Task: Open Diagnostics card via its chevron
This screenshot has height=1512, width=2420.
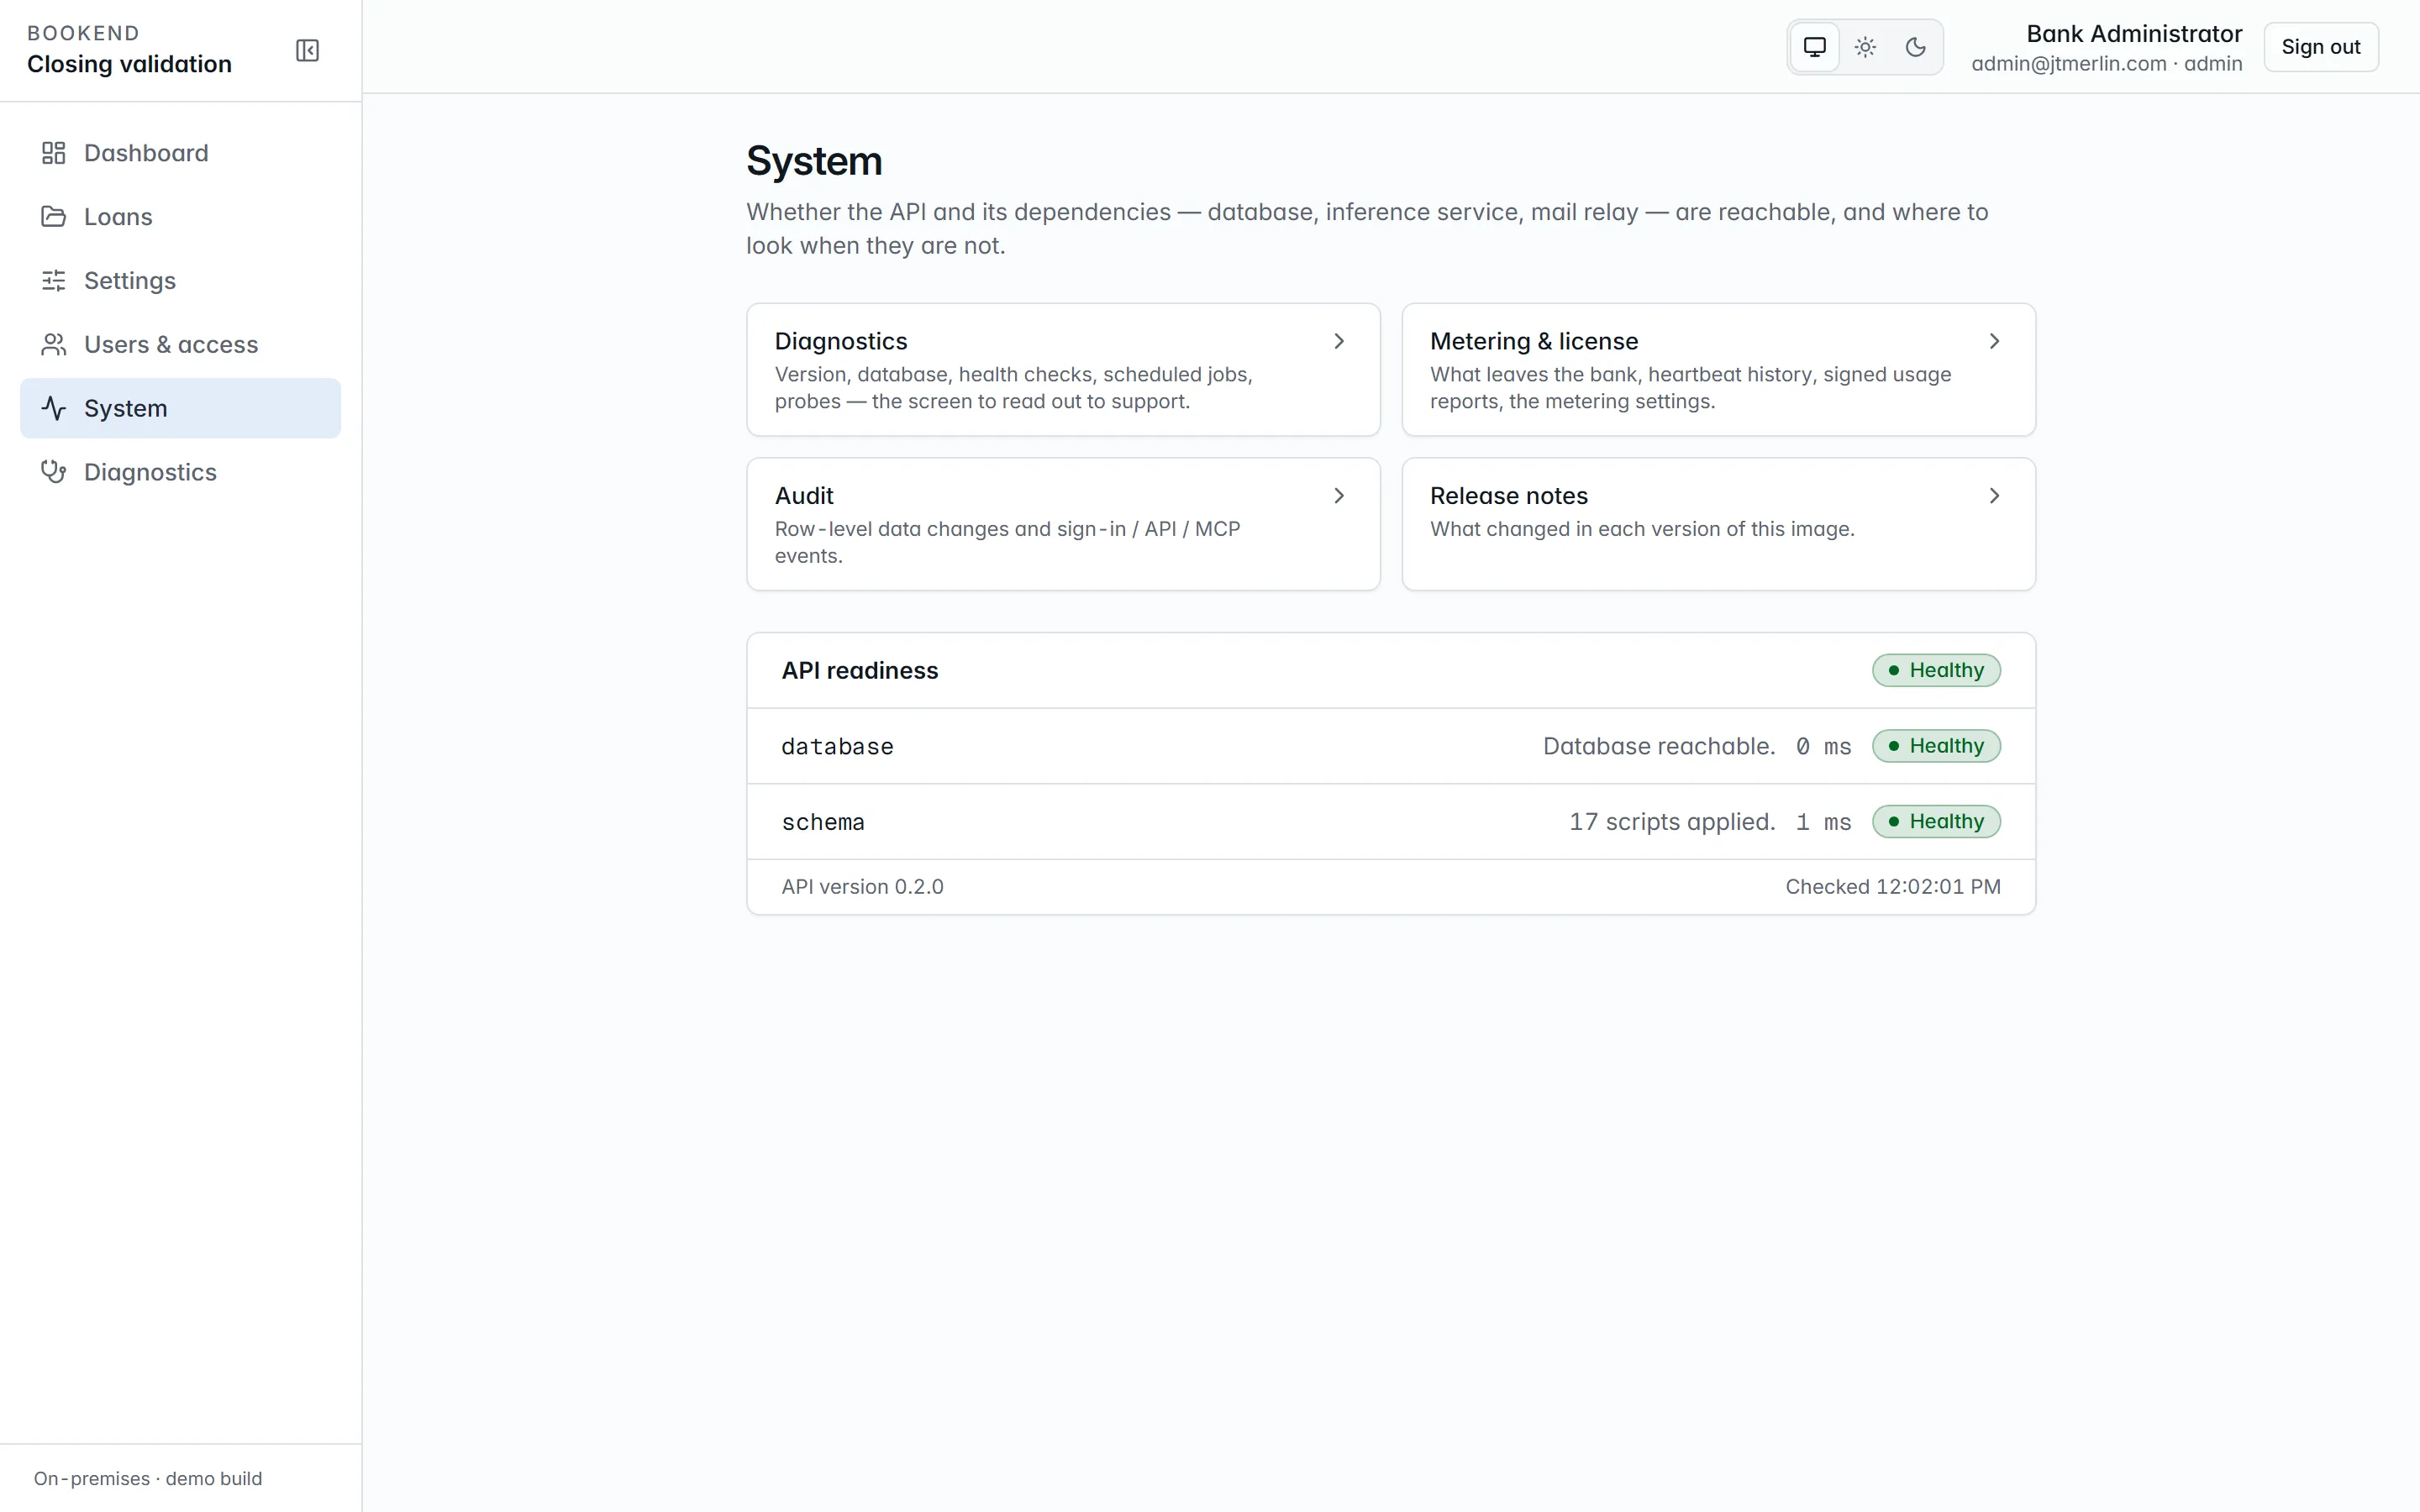Action: click(1339, 341)
